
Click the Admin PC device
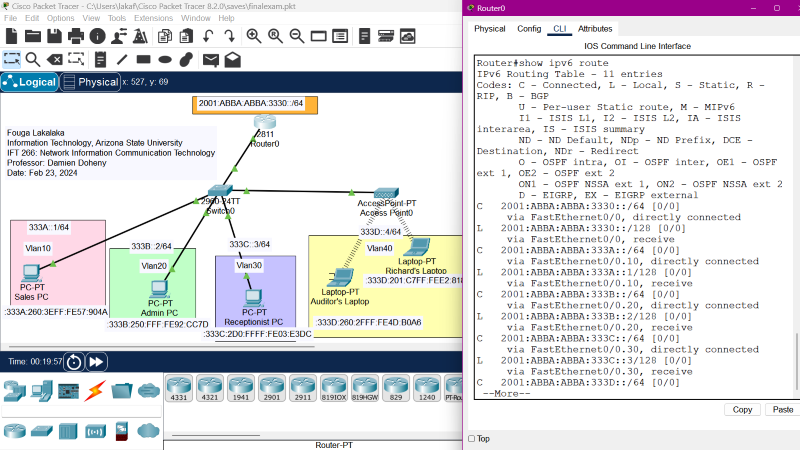pos(159,289)
